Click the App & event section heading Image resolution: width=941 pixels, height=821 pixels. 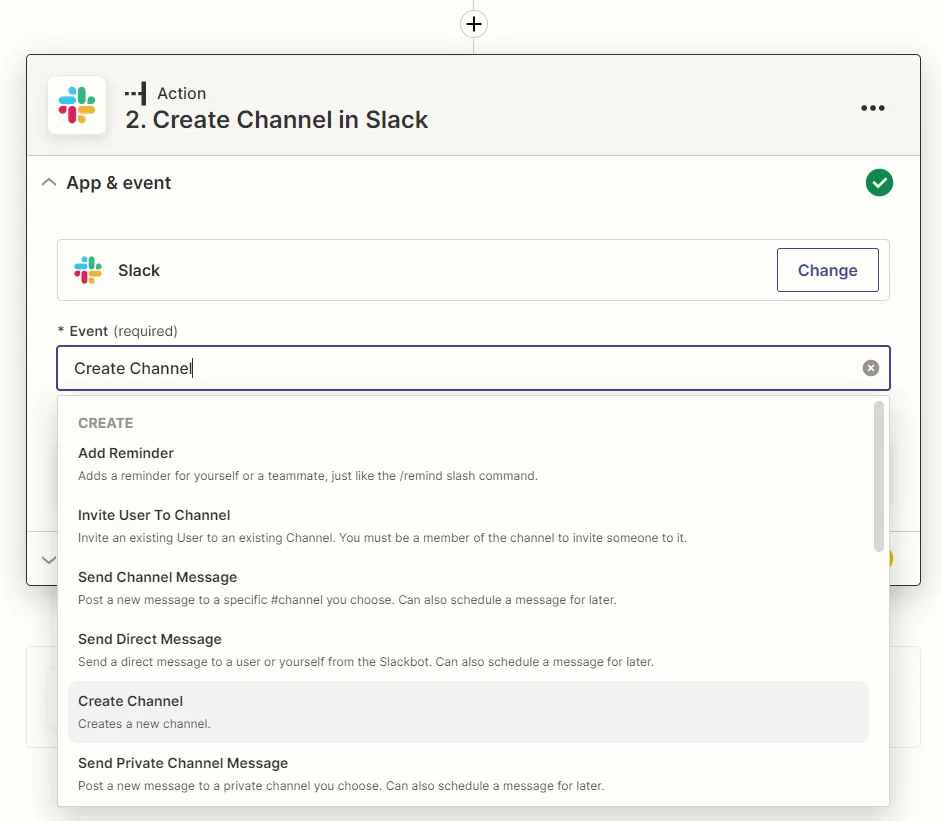click(118, 183)
